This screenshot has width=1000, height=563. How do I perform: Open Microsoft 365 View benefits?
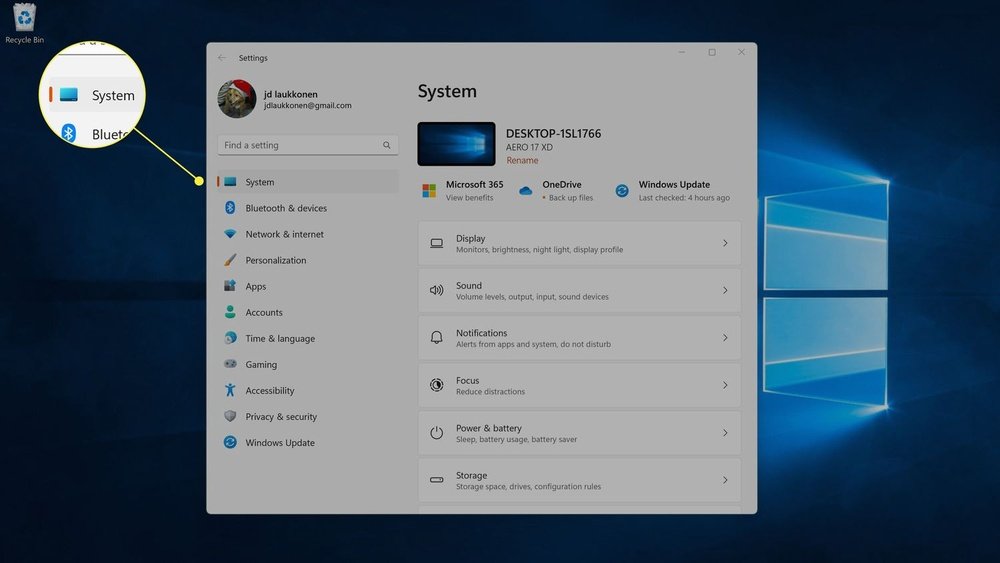[x=469, y=198]
